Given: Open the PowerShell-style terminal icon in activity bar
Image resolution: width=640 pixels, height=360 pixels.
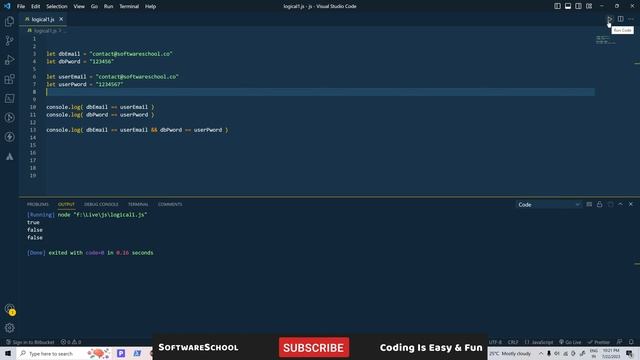Looking at the screenshot, I should (9, 98).
